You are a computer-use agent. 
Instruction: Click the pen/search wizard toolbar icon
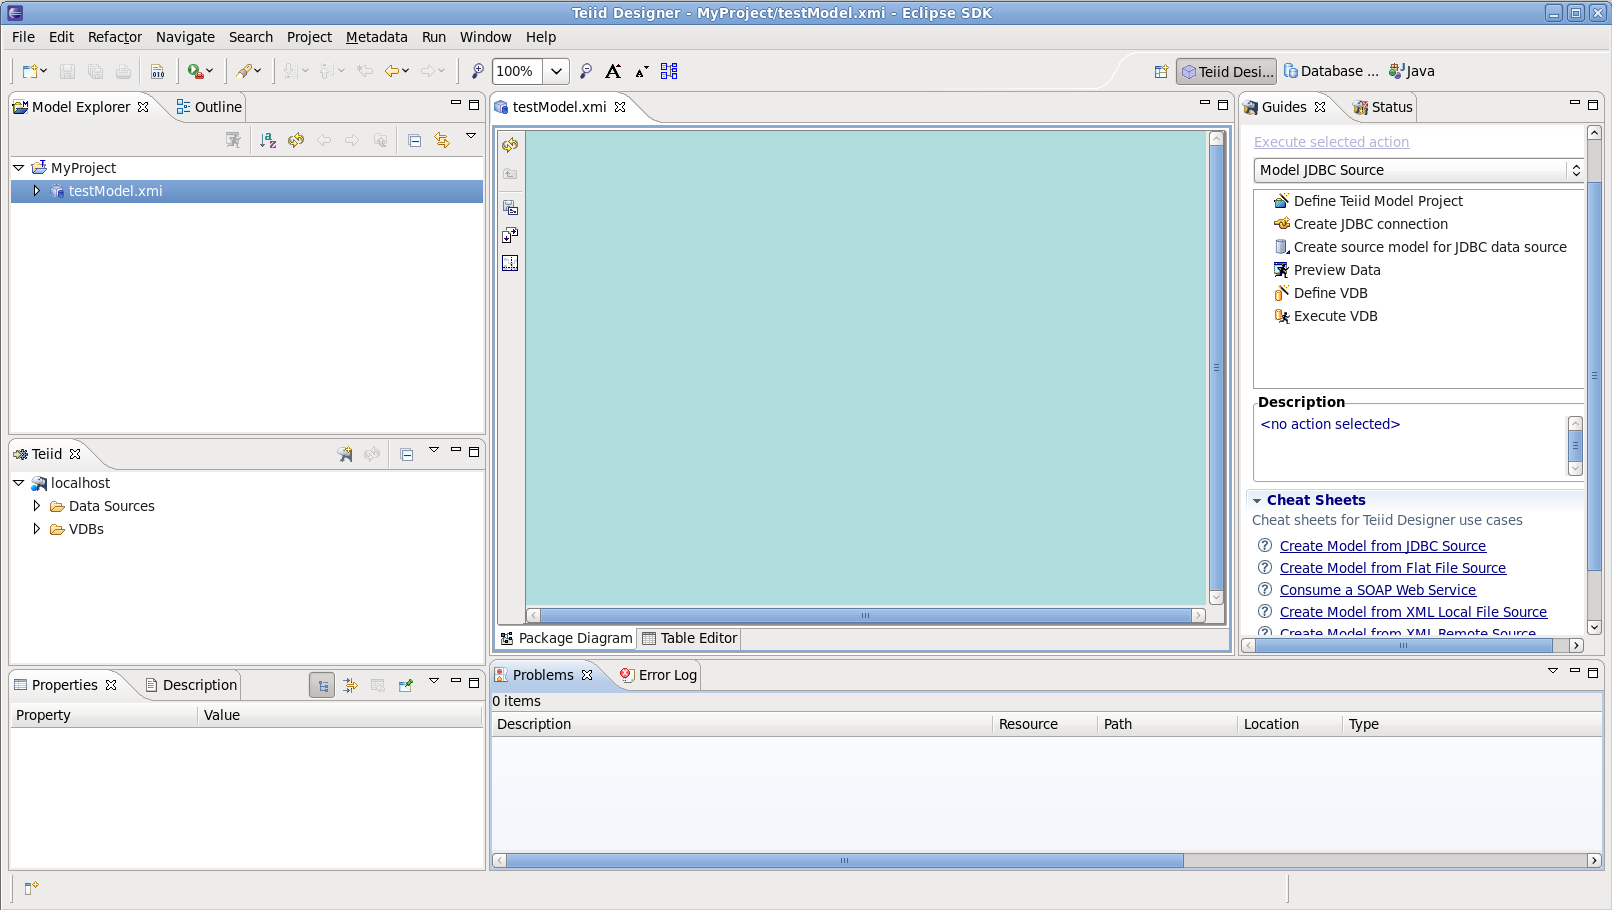(243, 71)
